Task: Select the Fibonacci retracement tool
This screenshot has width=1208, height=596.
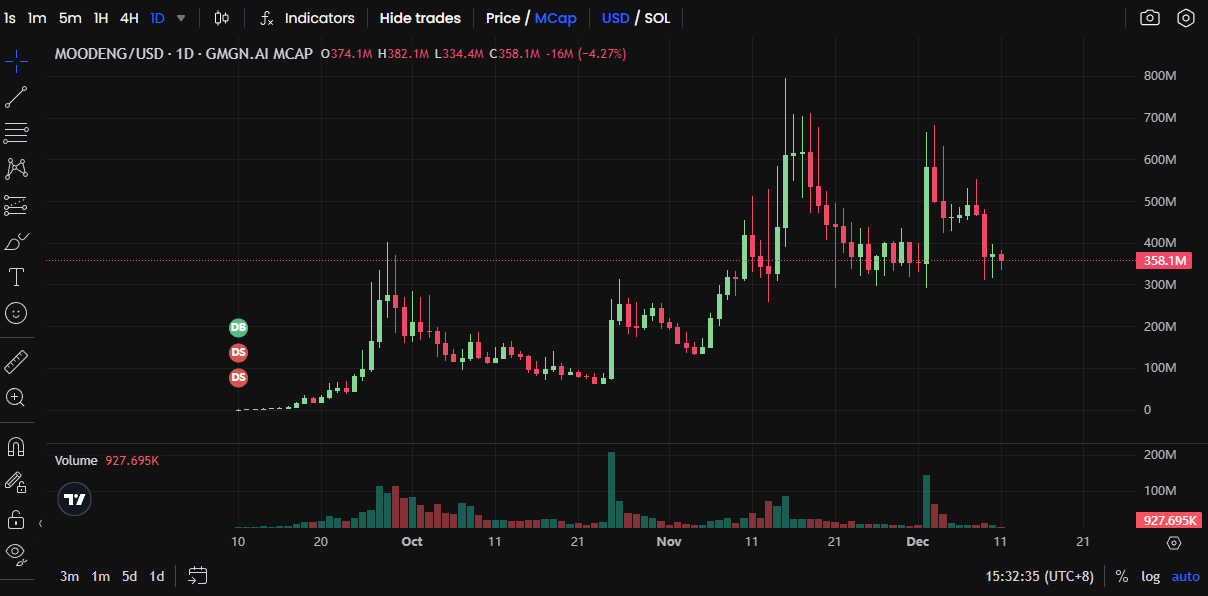Action: (16, 133)
